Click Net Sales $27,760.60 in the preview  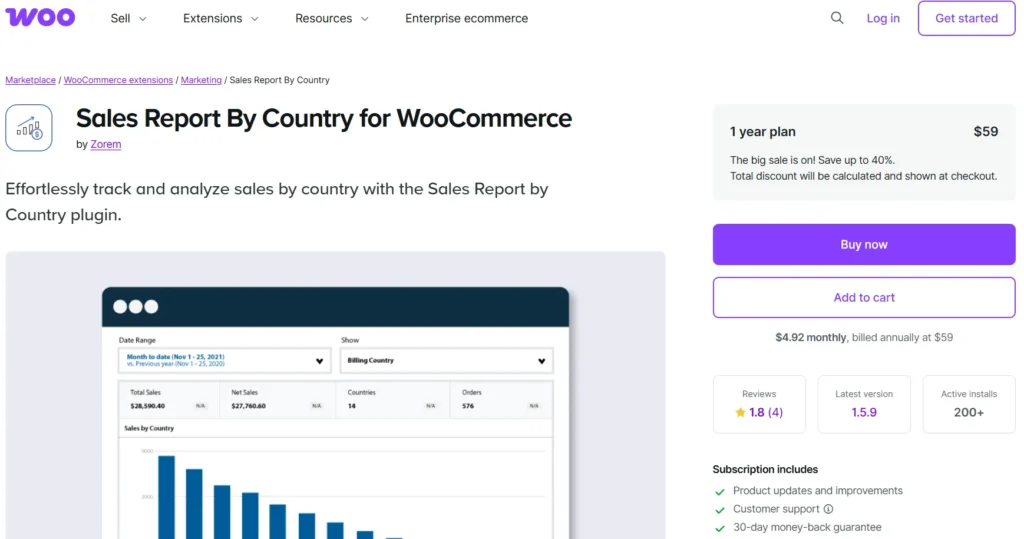click(278, 399)
